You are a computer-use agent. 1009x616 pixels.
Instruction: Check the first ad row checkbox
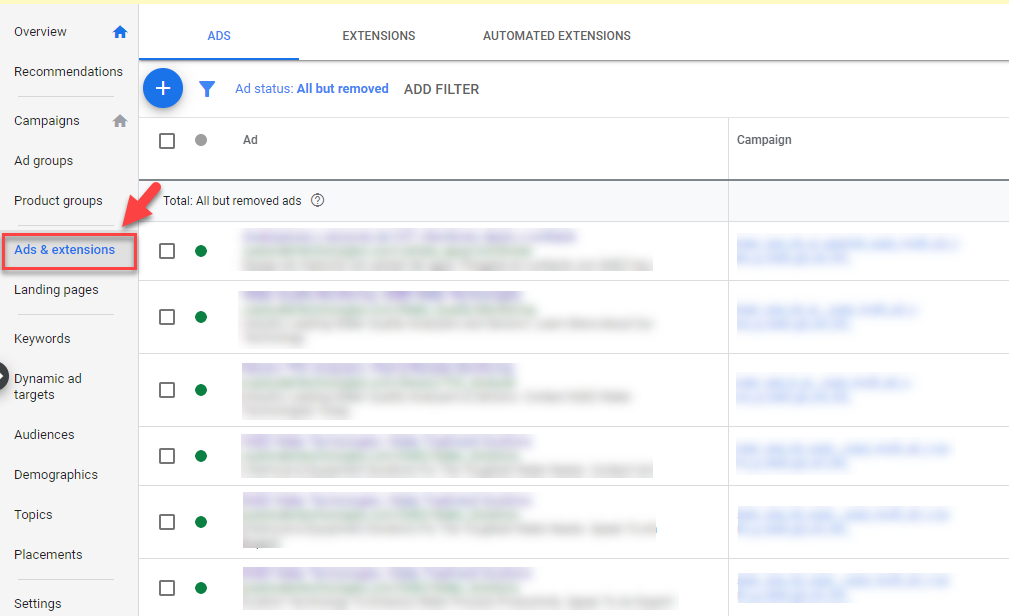tap(167, 251)
